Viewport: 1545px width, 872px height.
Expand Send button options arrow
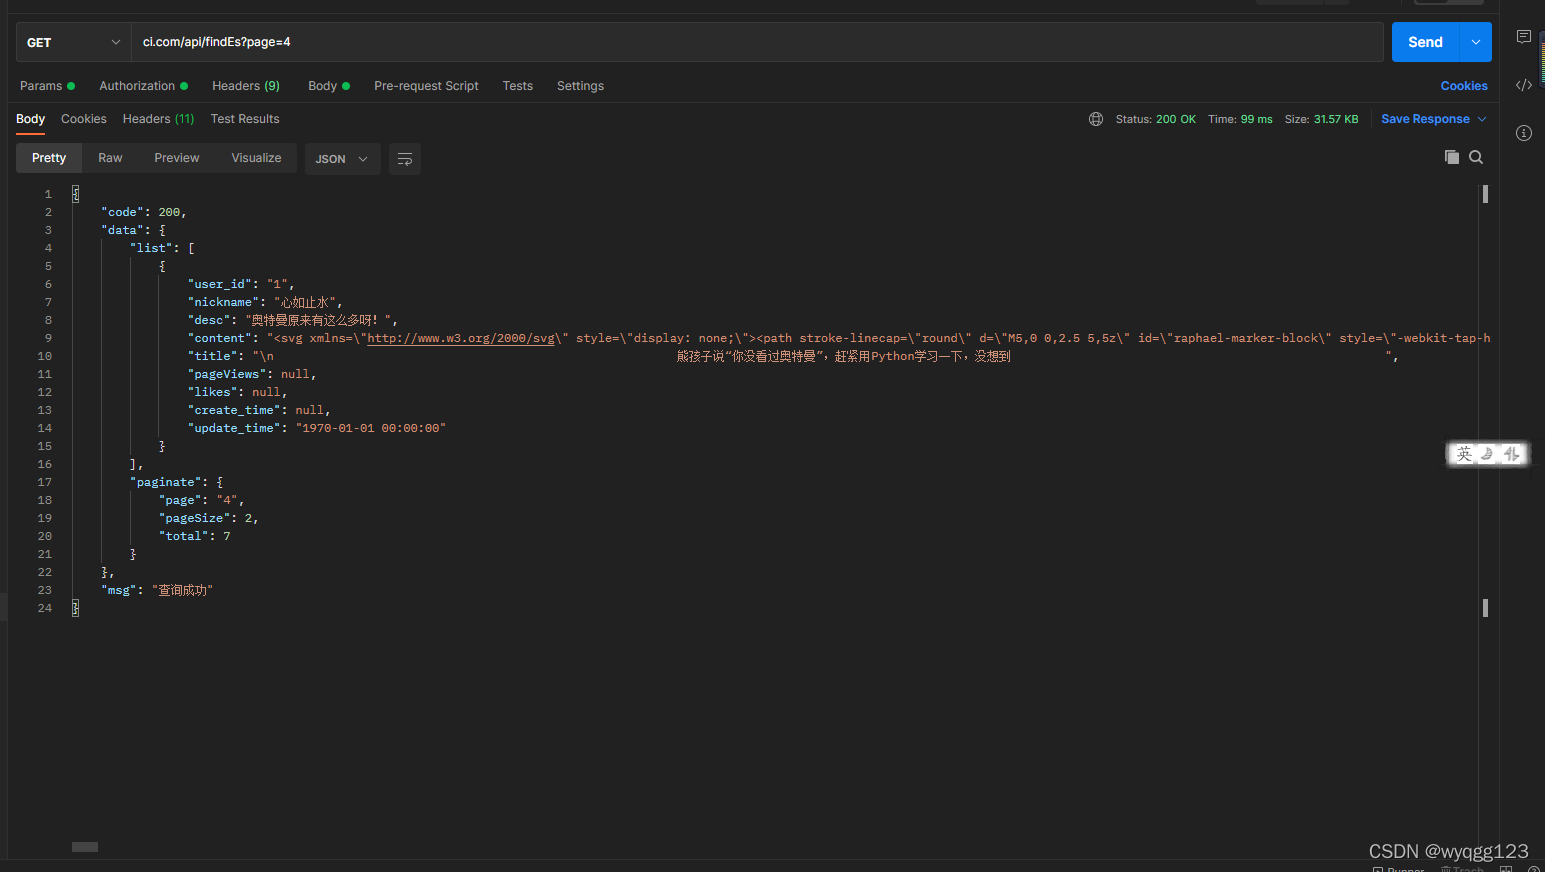[x=1476, y=42]
